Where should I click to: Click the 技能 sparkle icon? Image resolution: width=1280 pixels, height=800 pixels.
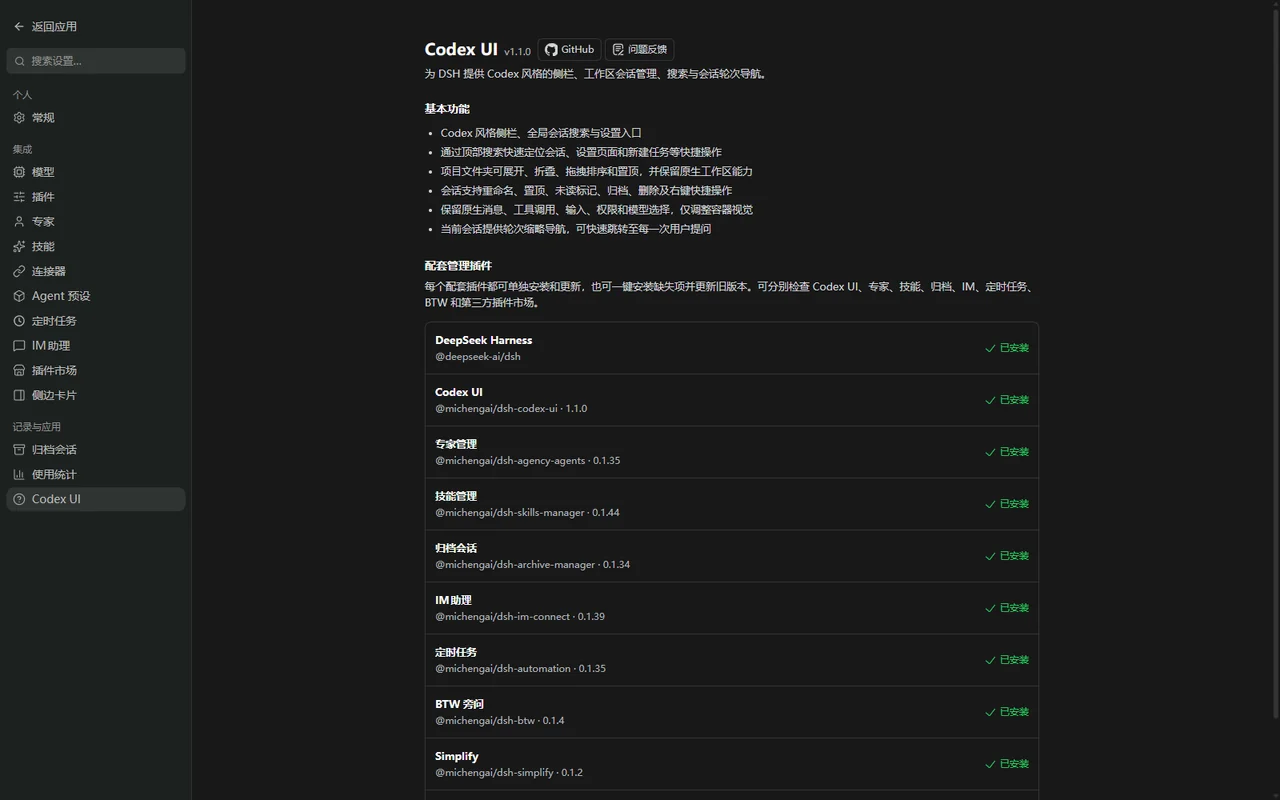tap(19, 247)
